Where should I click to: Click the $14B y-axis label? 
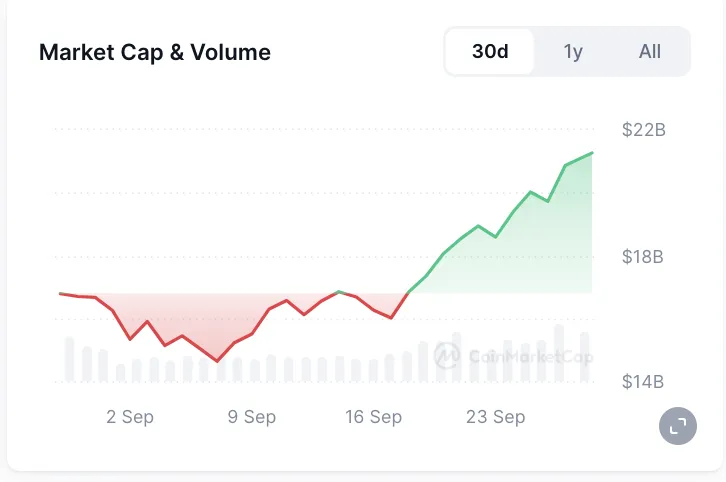point(643,382)
